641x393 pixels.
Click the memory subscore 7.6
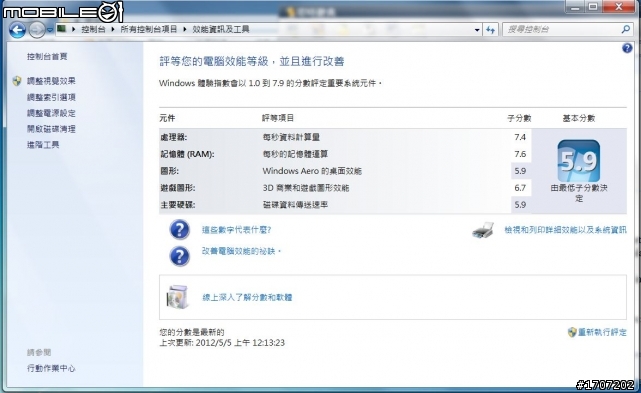(520, 154)
